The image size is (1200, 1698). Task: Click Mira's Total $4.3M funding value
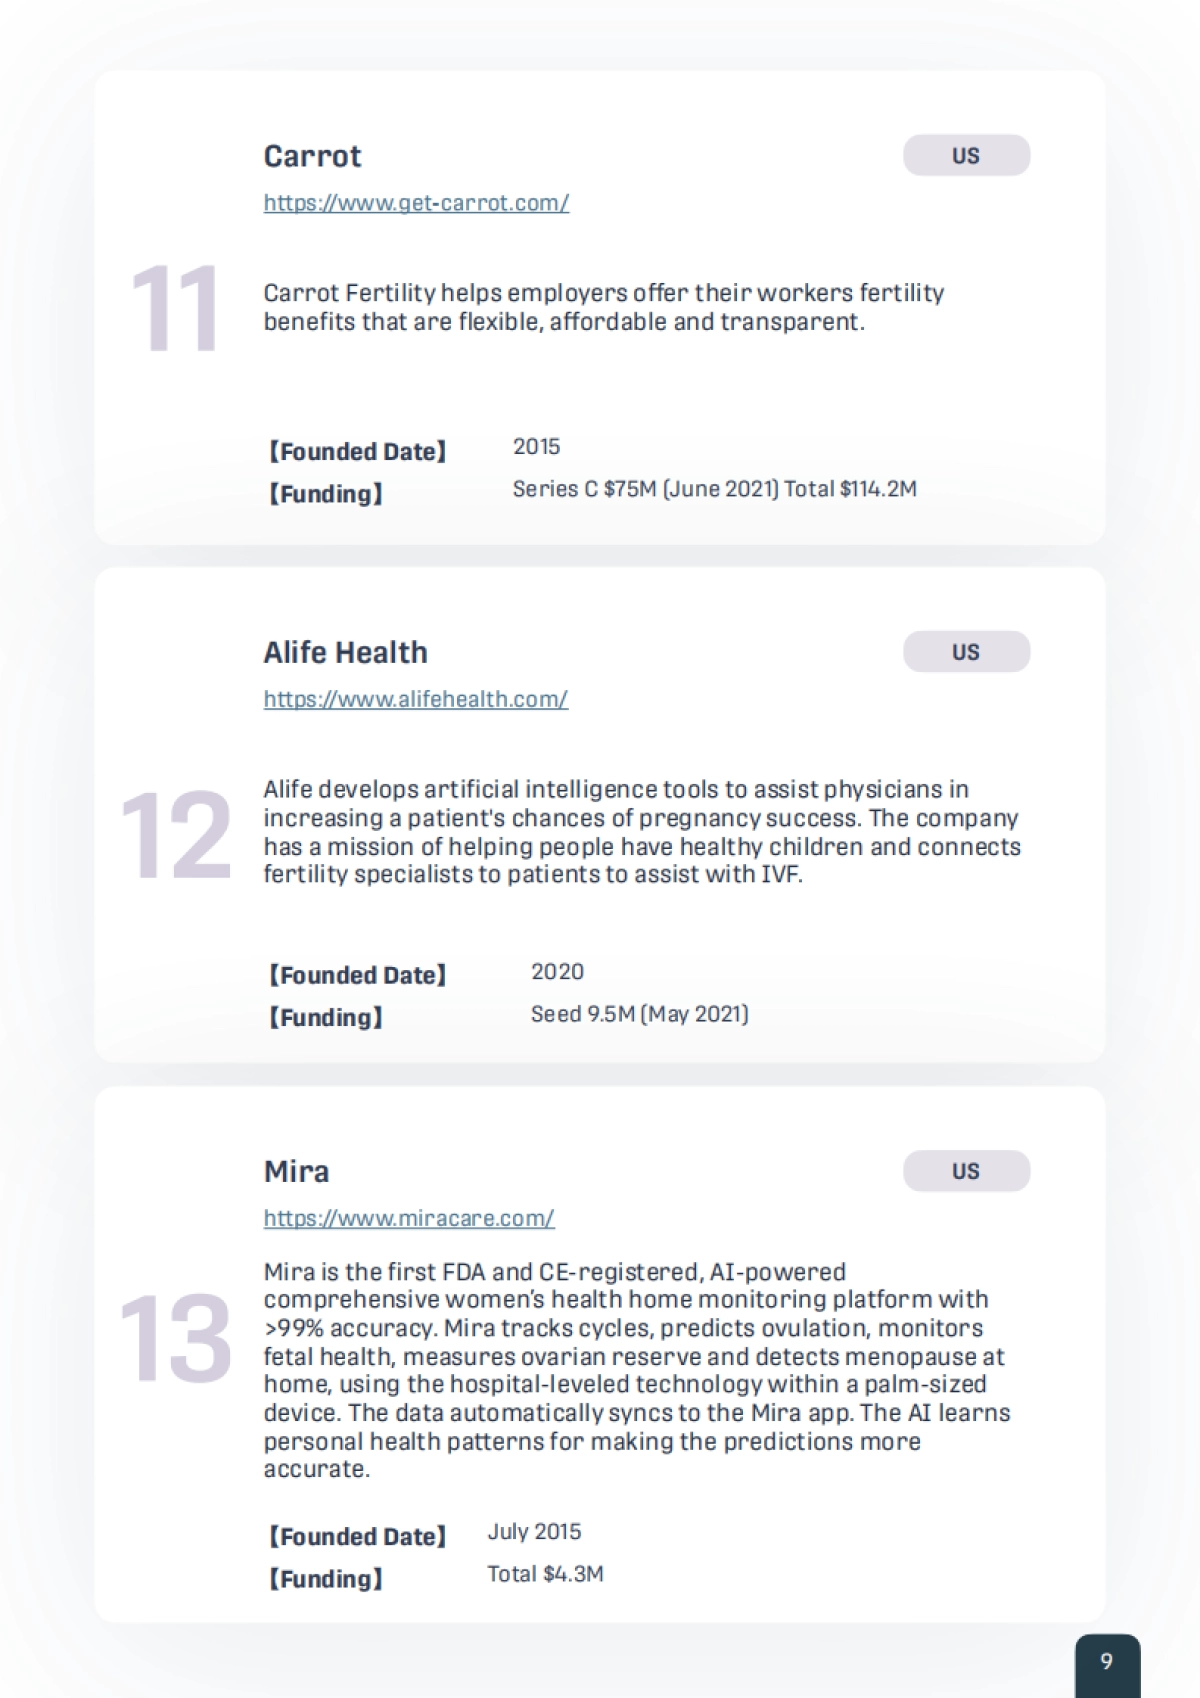pos(545,1574)
